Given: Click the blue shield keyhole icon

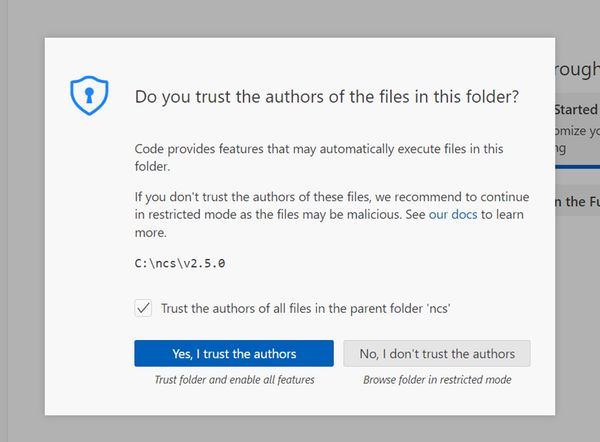Looking at the screenshot, I should point(89,95).
